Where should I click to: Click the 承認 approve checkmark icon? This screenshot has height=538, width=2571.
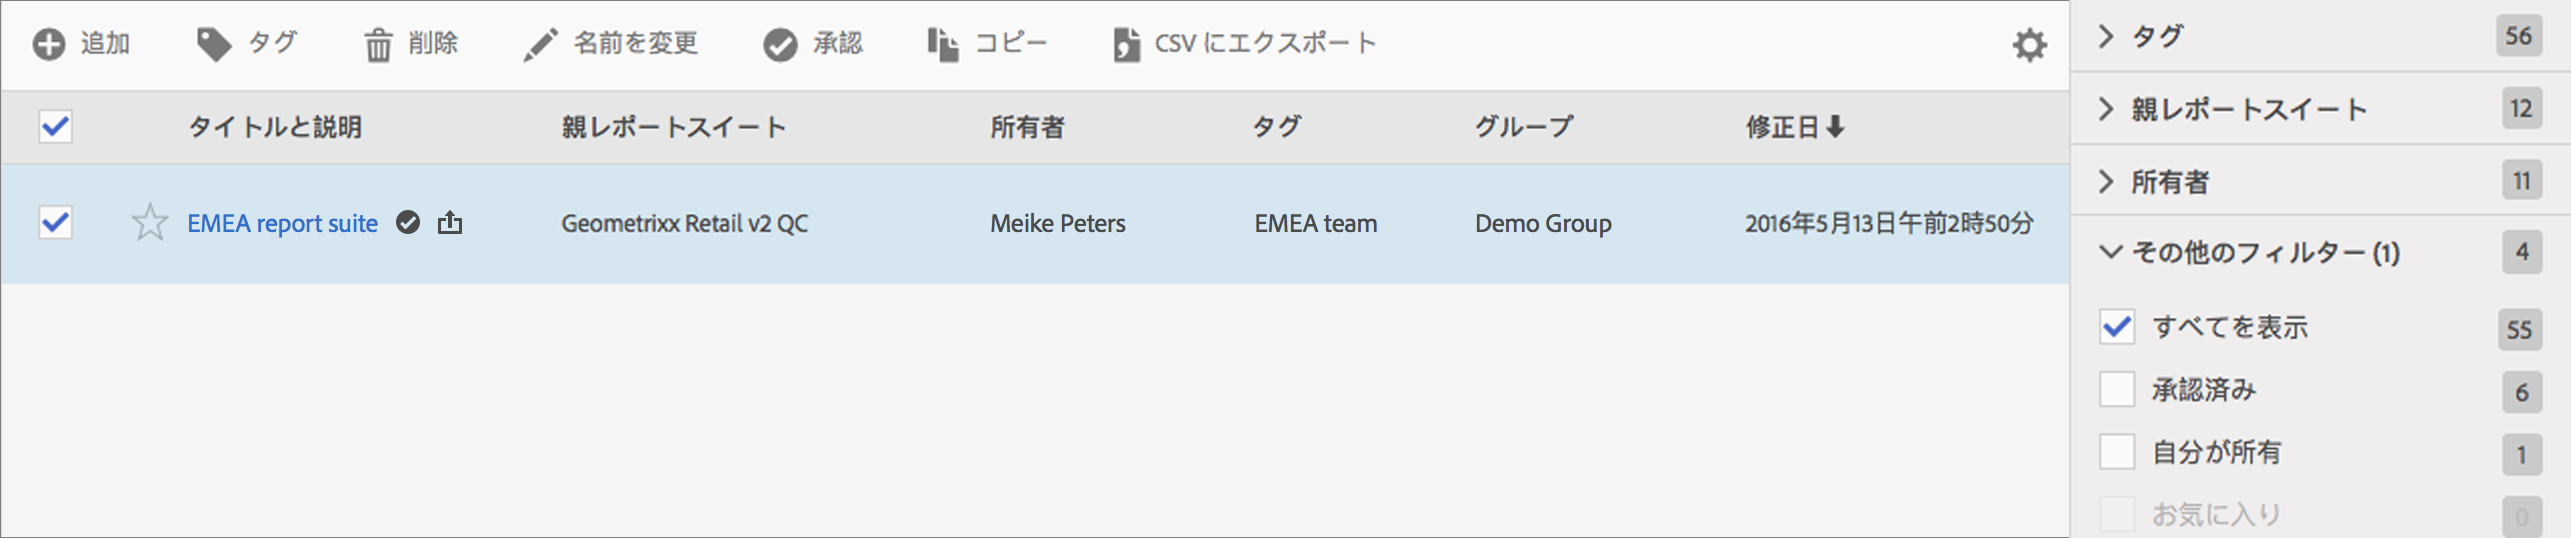(x=780, y=45)
